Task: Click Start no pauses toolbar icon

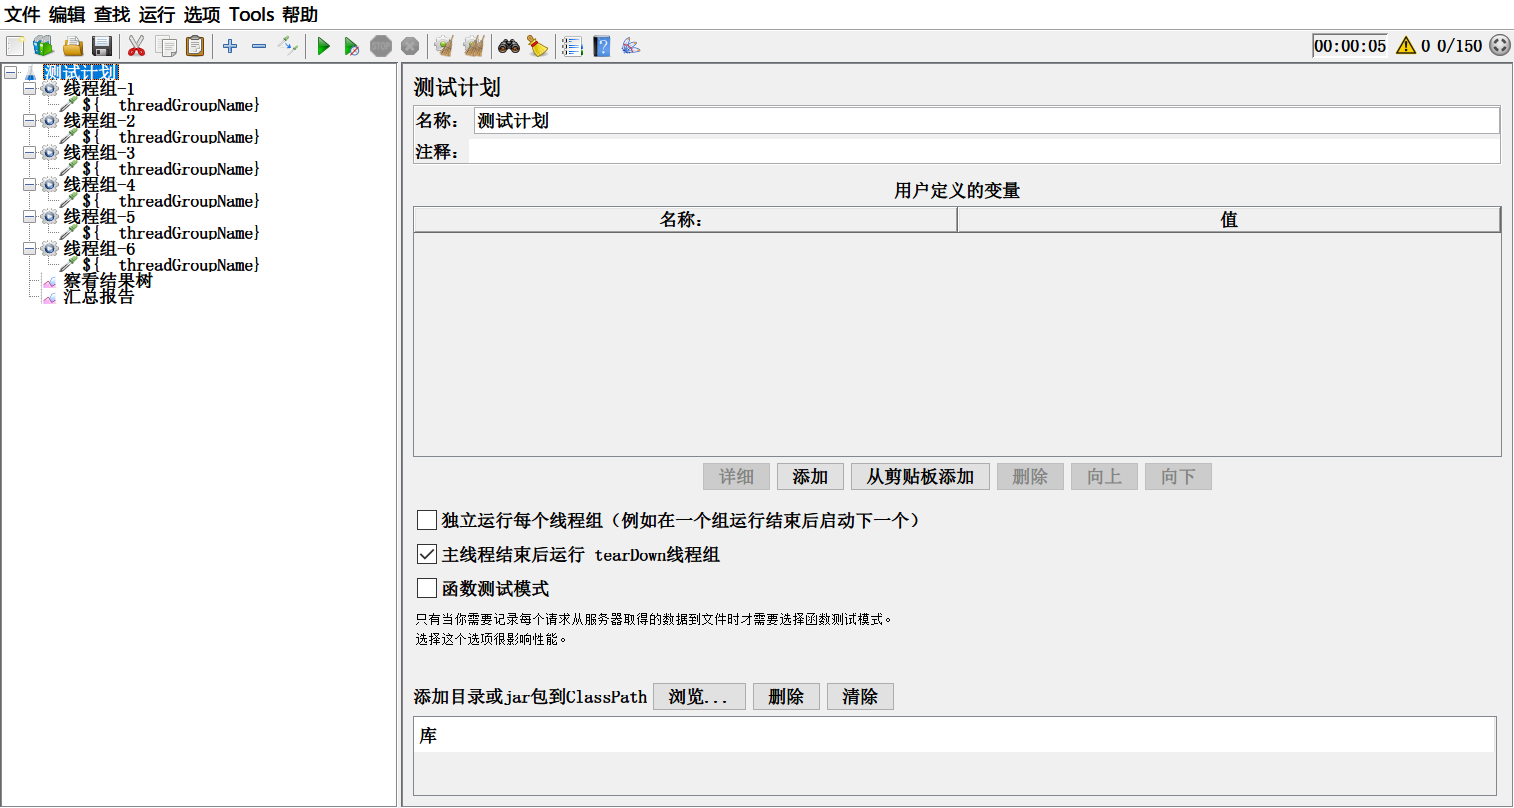Action: [351, 46]
